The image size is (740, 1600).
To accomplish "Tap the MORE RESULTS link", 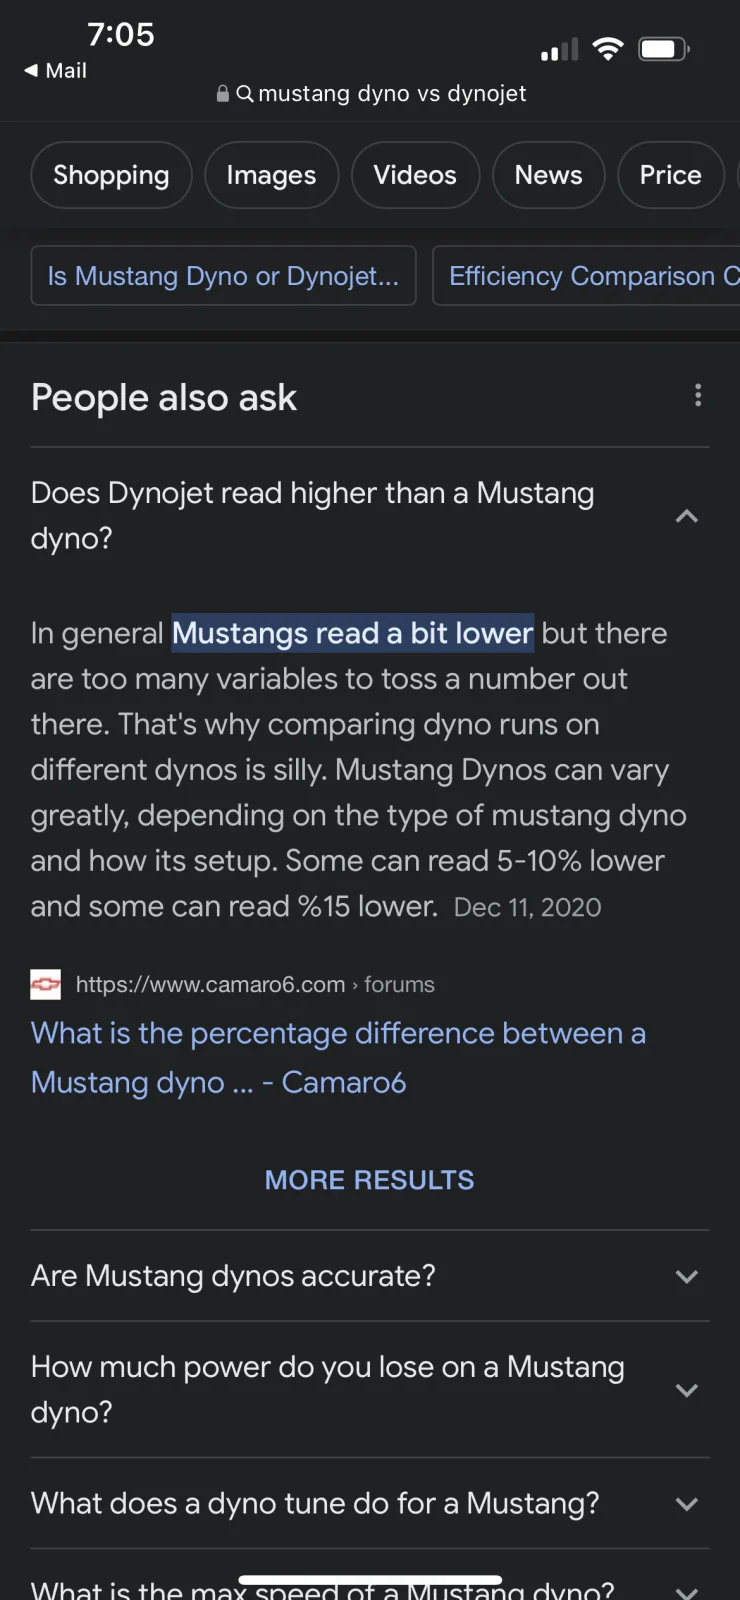I will [369, 1180].
